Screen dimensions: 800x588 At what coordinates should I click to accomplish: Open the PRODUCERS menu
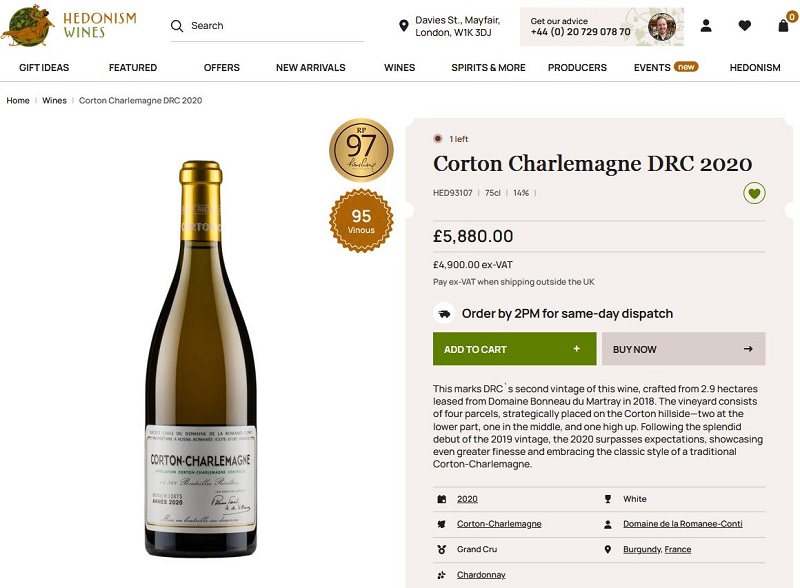[x=575, y=67]
